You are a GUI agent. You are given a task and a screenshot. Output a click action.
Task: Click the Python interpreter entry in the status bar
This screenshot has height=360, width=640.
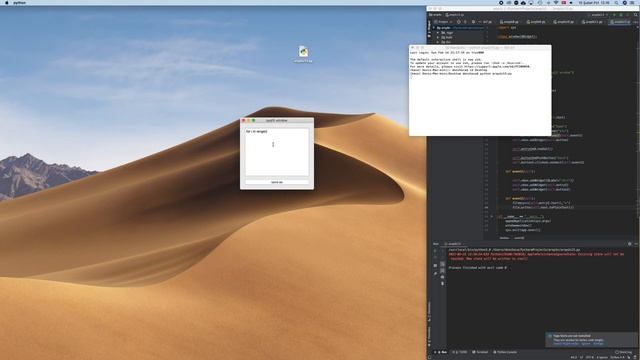tap(618, 357)
